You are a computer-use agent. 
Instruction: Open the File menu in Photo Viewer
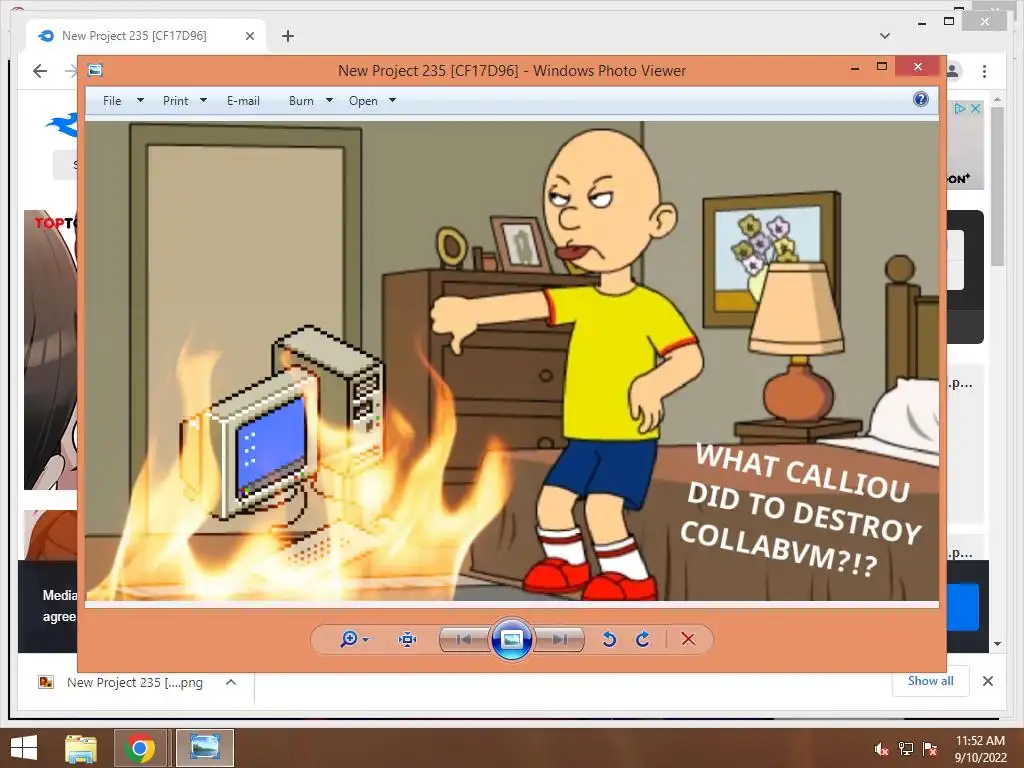[x=112, y=101]
